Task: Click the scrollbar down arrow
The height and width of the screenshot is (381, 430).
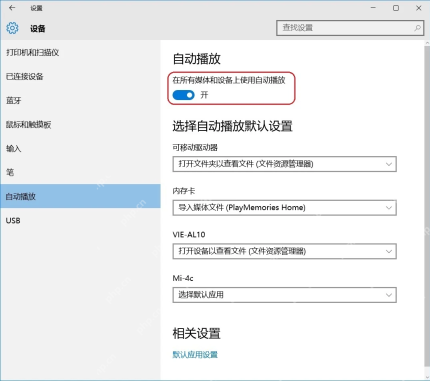Action: [x=427, y=377]
